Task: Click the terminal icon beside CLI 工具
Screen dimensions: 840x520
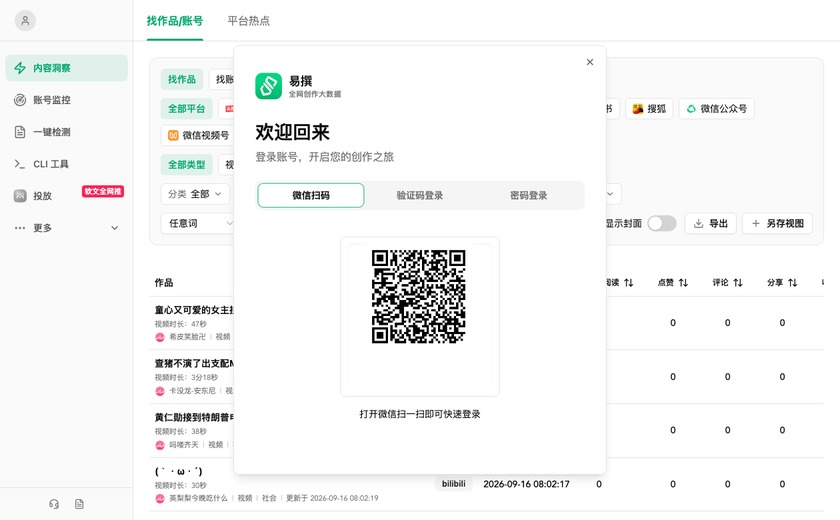Action: (x=20, y=164)
